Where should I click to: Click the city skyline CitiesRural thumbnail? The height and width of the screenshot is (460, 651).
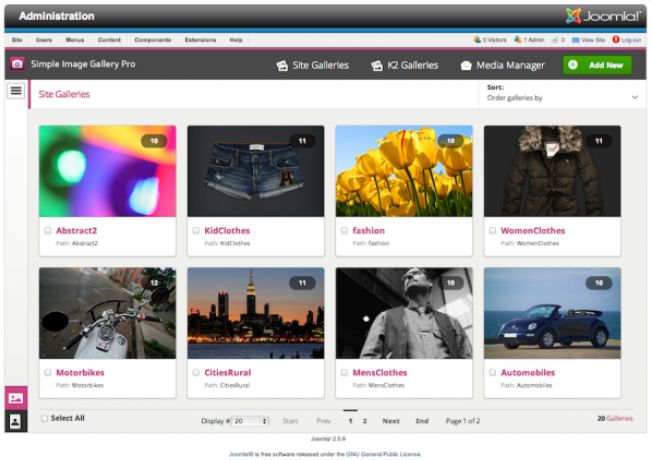pos(256,313)
